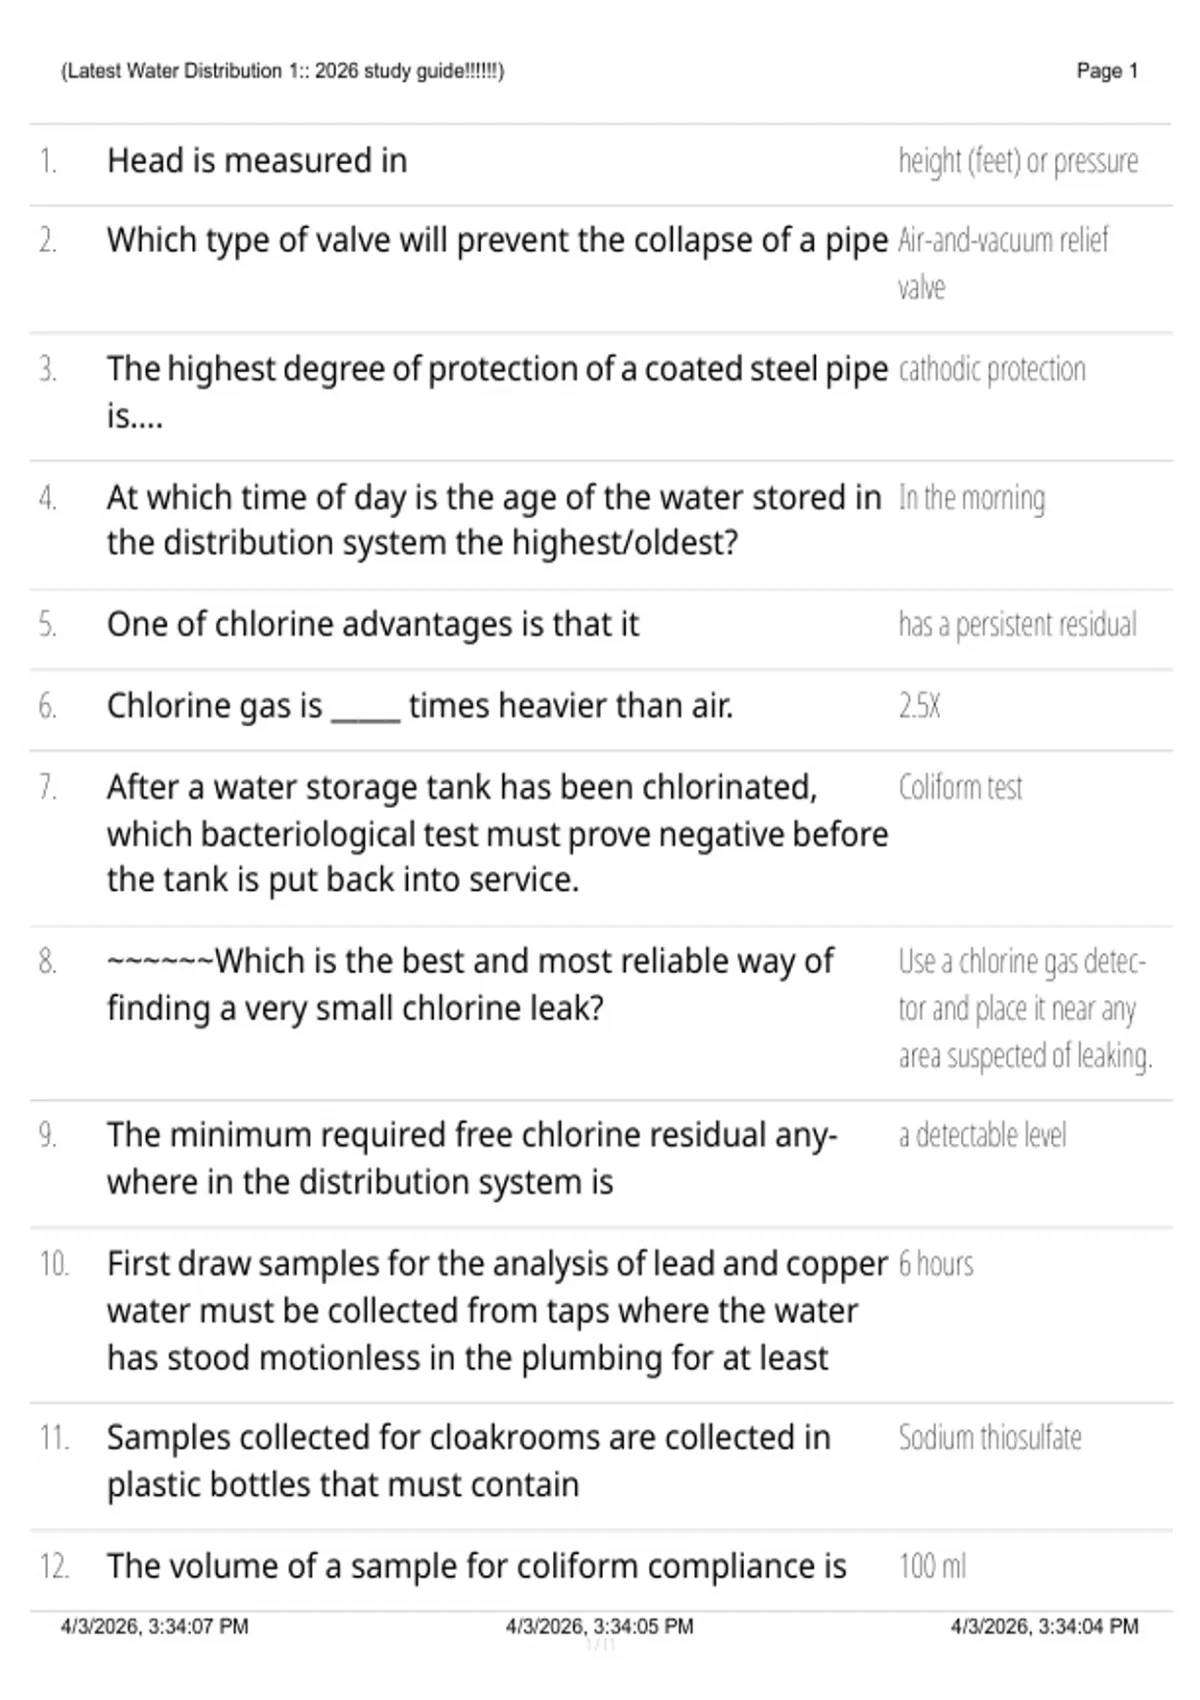Click the question about small chlorine leak
Image resolution: width=1200 pixels, height=1700 pixels.
471,984
